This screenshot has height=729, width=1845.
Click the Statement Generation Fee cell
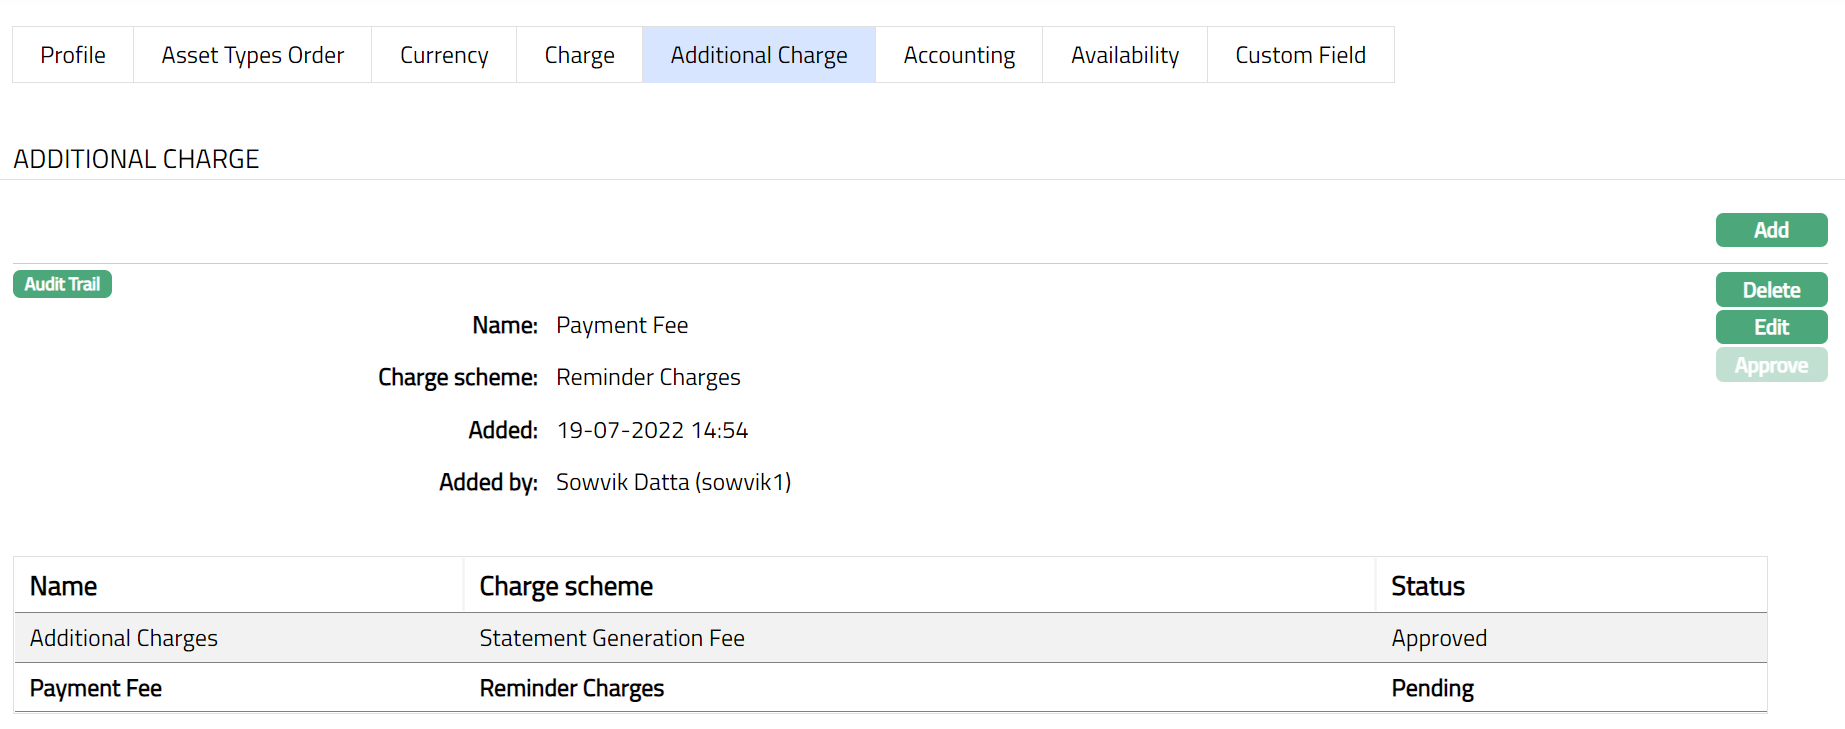[x=612, y=638]
